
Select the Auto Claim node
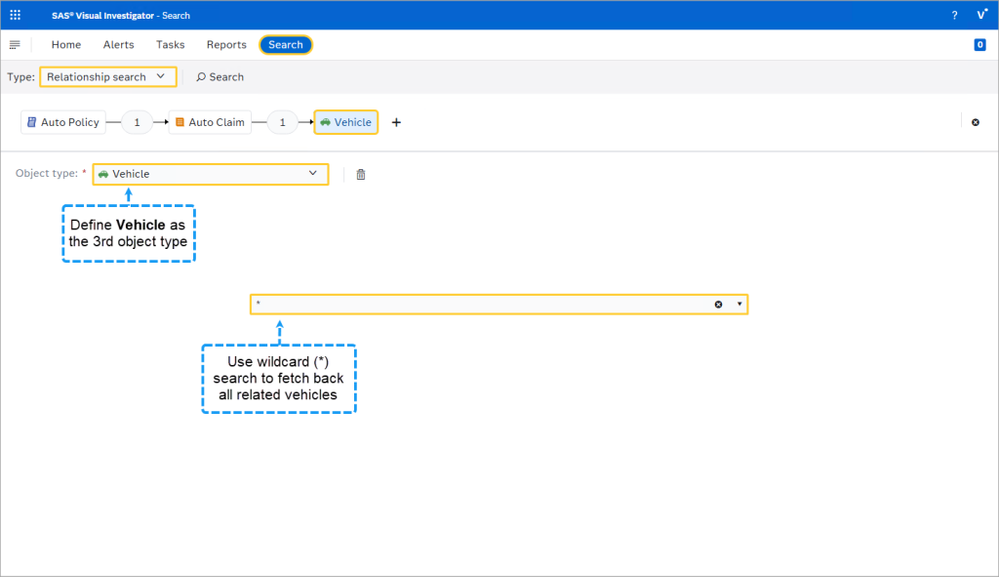coord(210,122)
